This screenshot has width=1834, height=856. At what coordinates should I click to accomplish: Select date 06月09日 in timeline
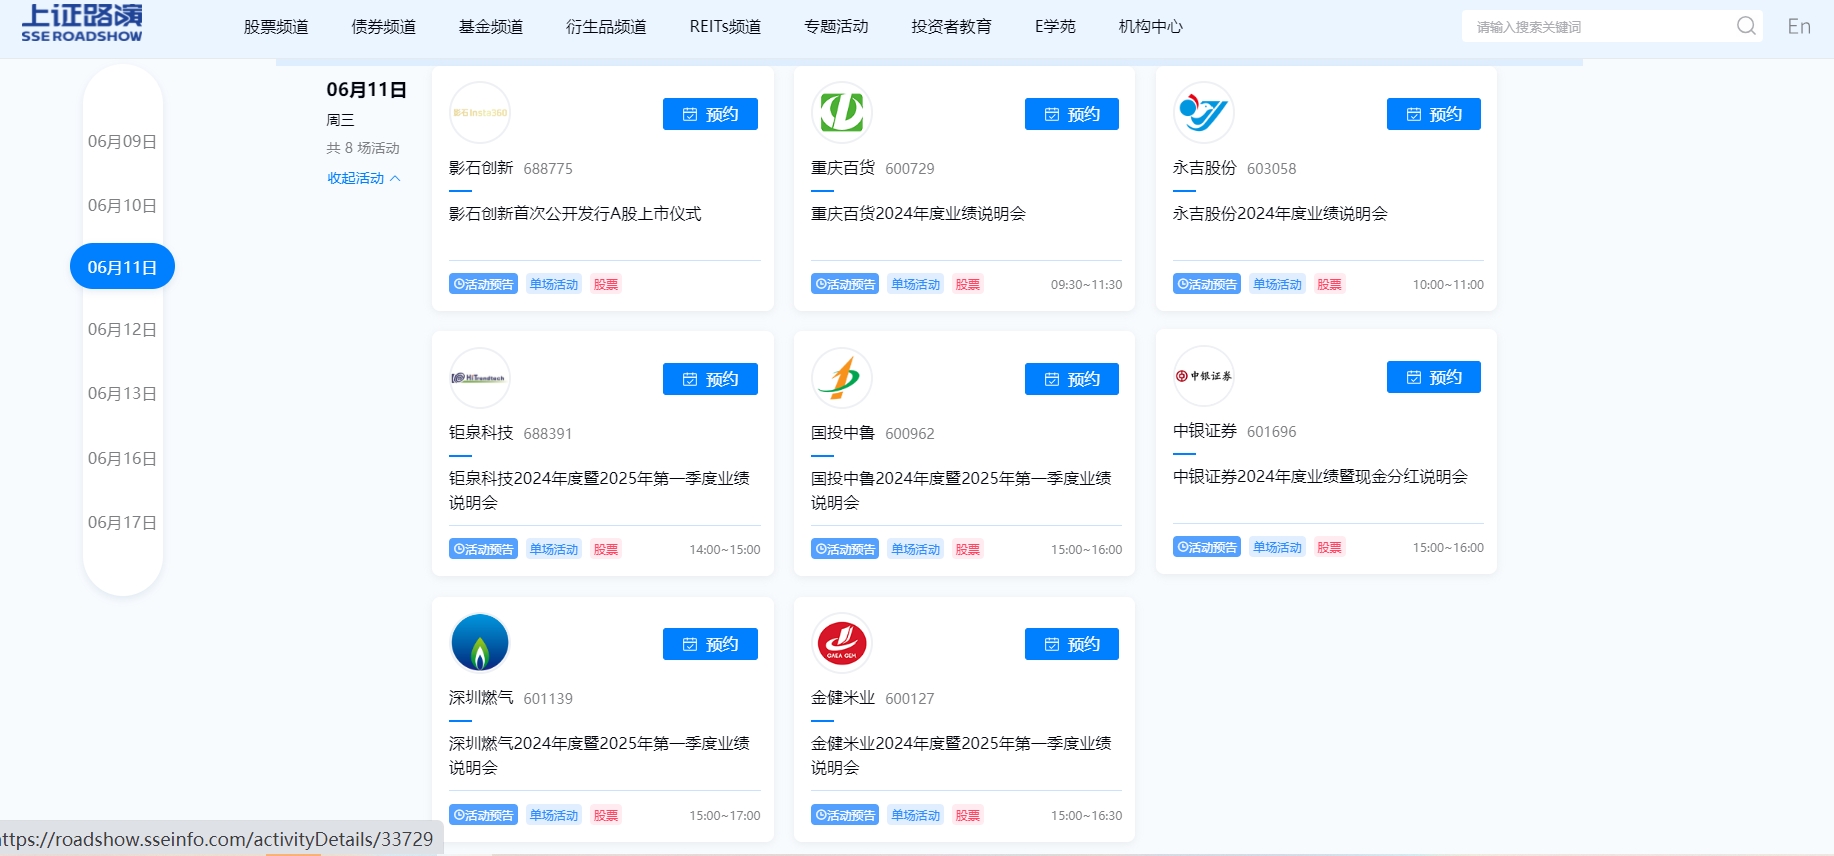click(x=122, y=142)
